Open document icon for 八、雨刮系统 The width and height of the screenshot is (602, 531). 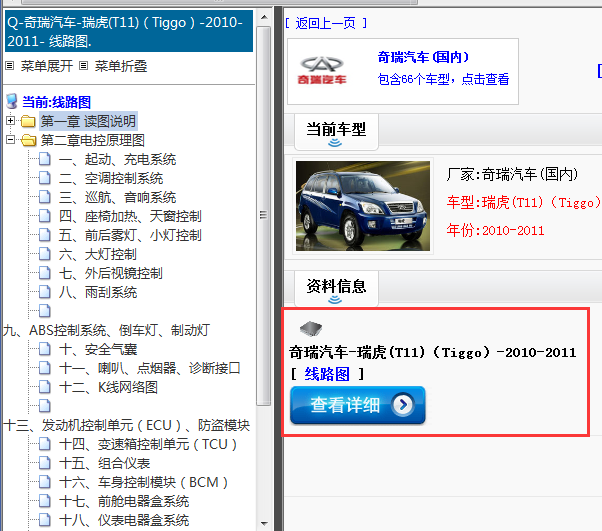[x=45, y=292]
